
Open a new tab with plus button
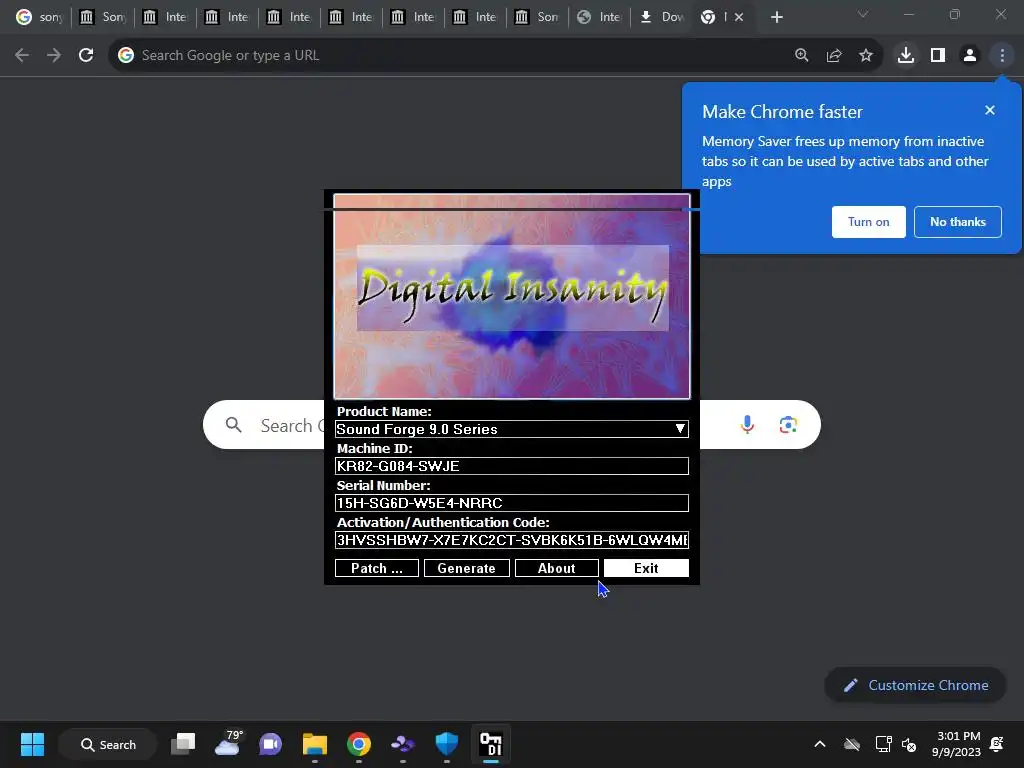776,17
